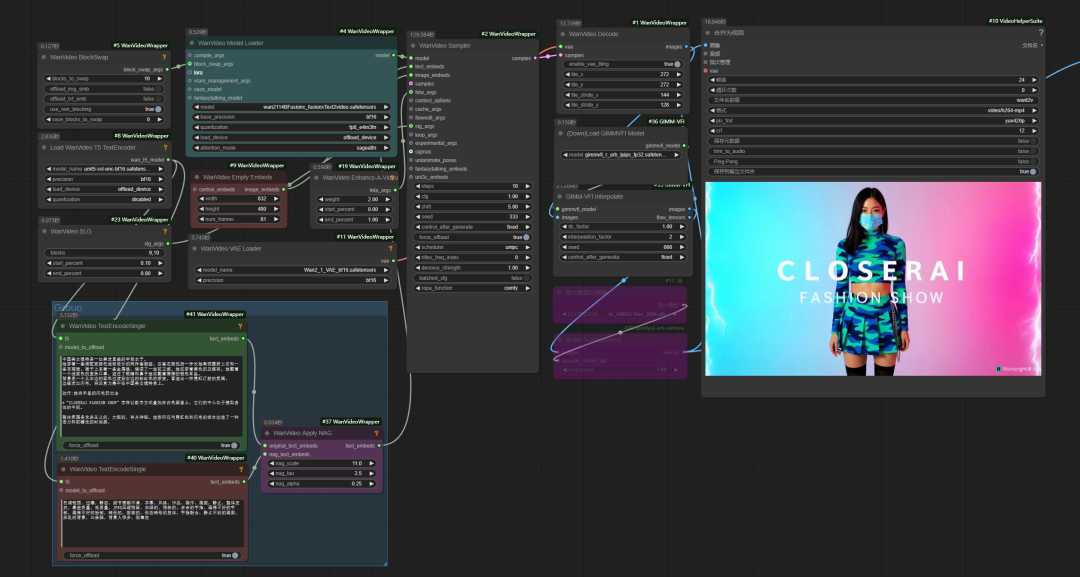Image resolution: width=1080 pixels, height=577 pixels.
Task: Open help icon on WanVideo SLG node
Action: tap(165, 231)
